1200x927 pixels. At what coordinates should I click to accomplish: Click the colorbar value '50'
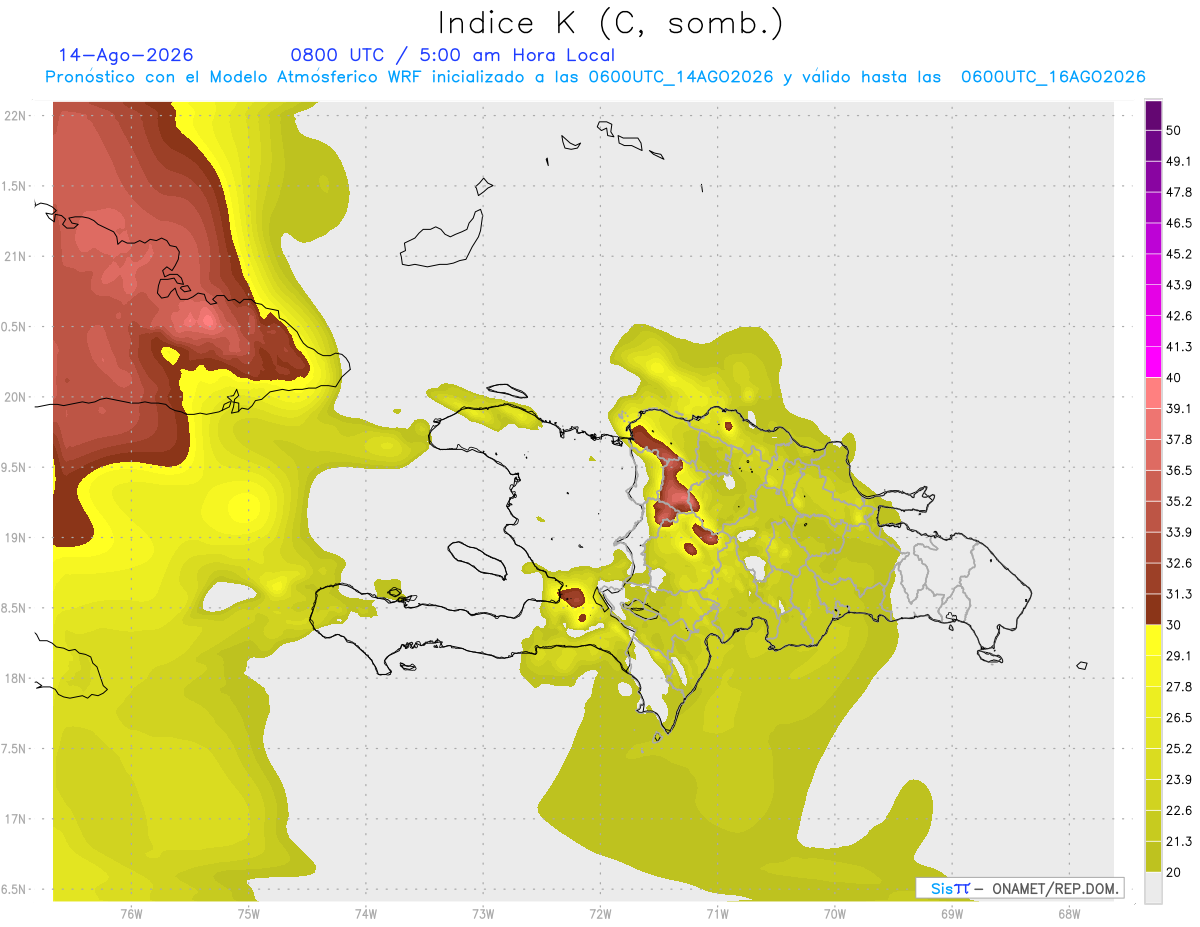tap(1174, 131)
